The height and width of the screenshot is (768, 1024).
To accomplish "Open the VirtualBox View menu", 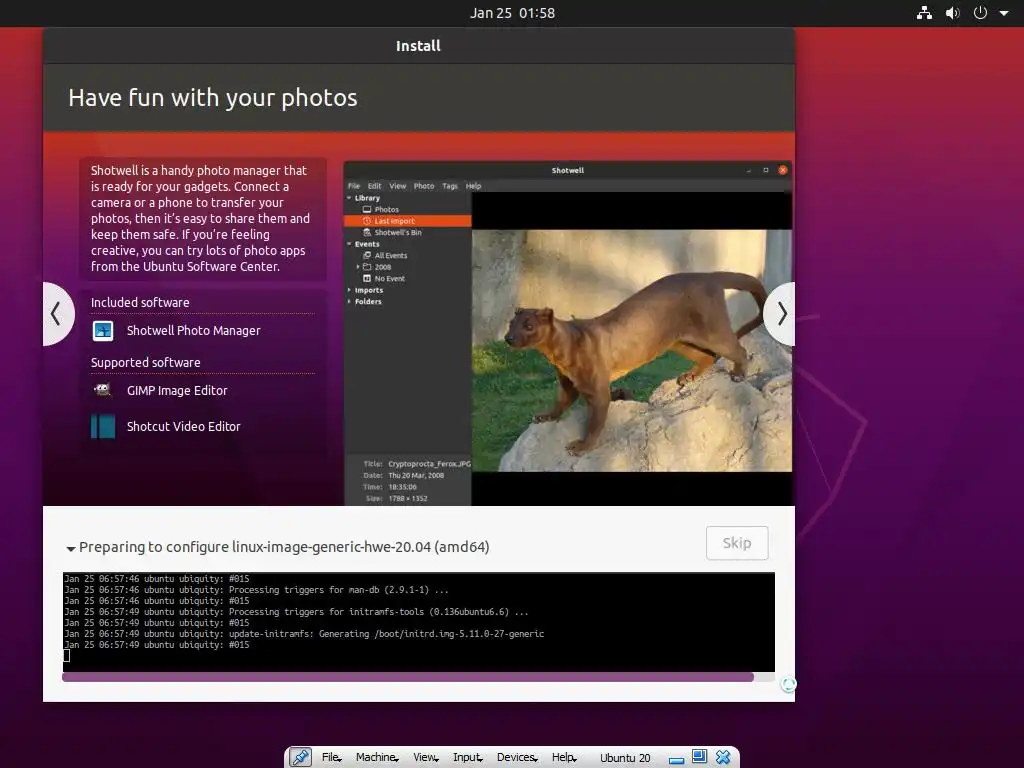I will click(x=426, y=758).
